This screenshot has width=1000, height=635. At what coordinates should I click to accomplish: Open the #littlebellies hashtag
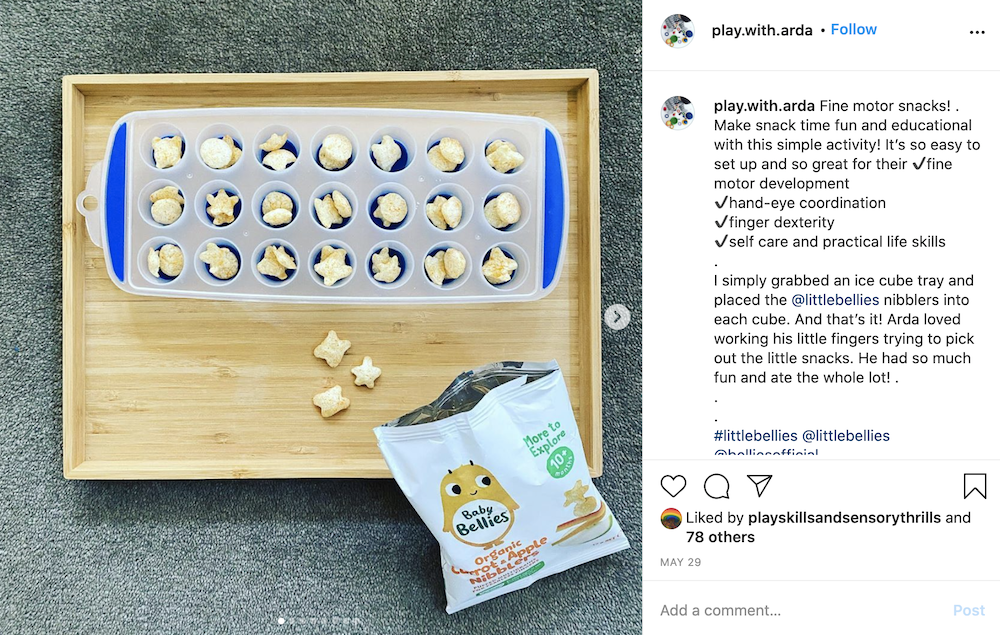coord(755,435)
